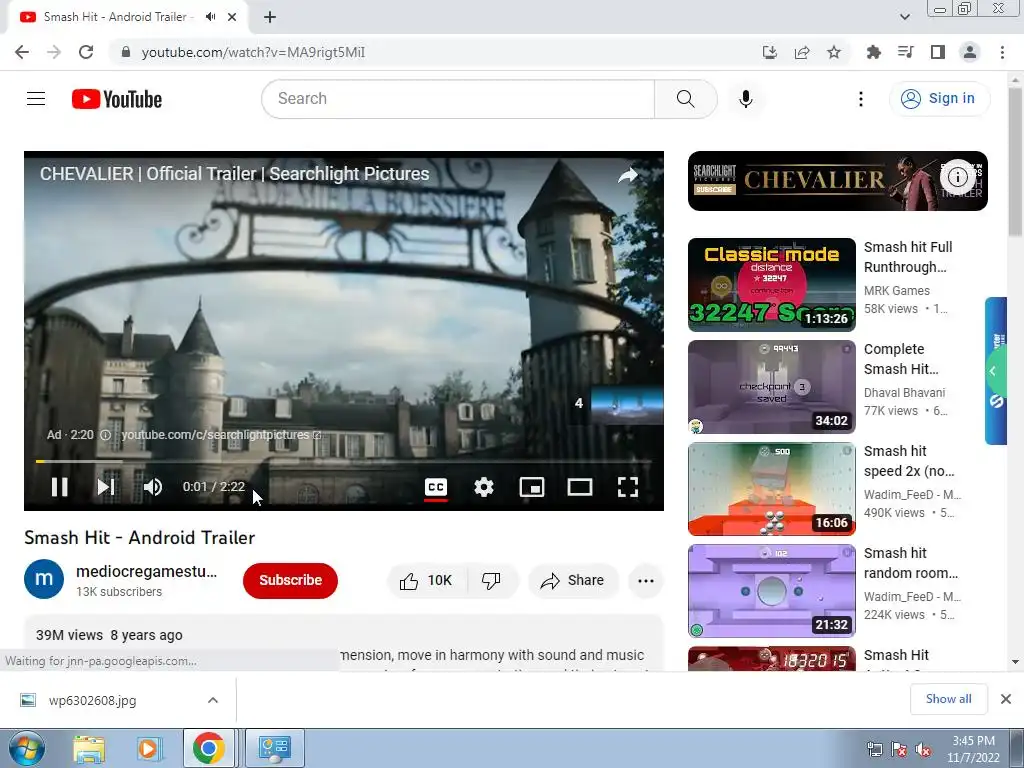Toggle theater mode view
The width and height of the screenshot is (1024, 768).
coord(580,487)
